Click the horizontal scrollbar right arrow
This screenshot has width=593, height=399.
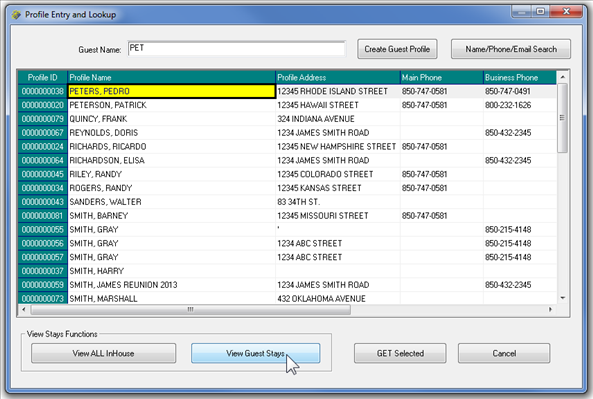[550, 309]
